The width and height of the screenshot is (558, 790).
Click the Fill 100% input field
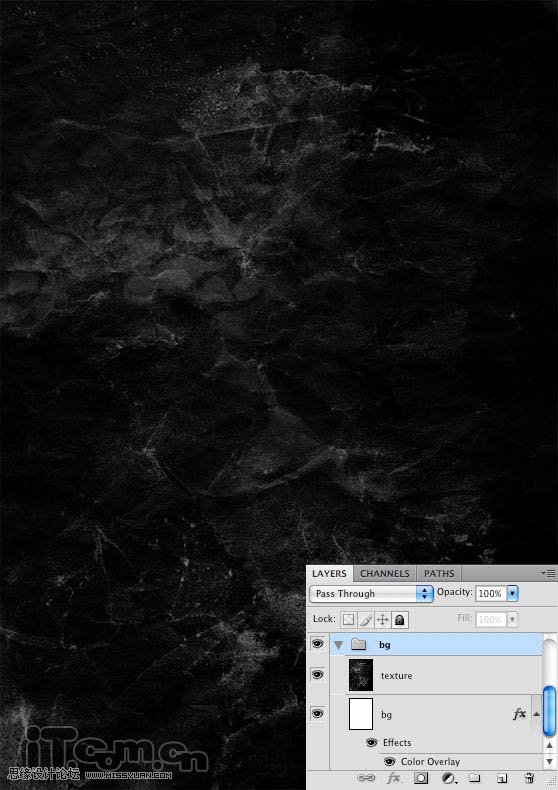(491, 619)
